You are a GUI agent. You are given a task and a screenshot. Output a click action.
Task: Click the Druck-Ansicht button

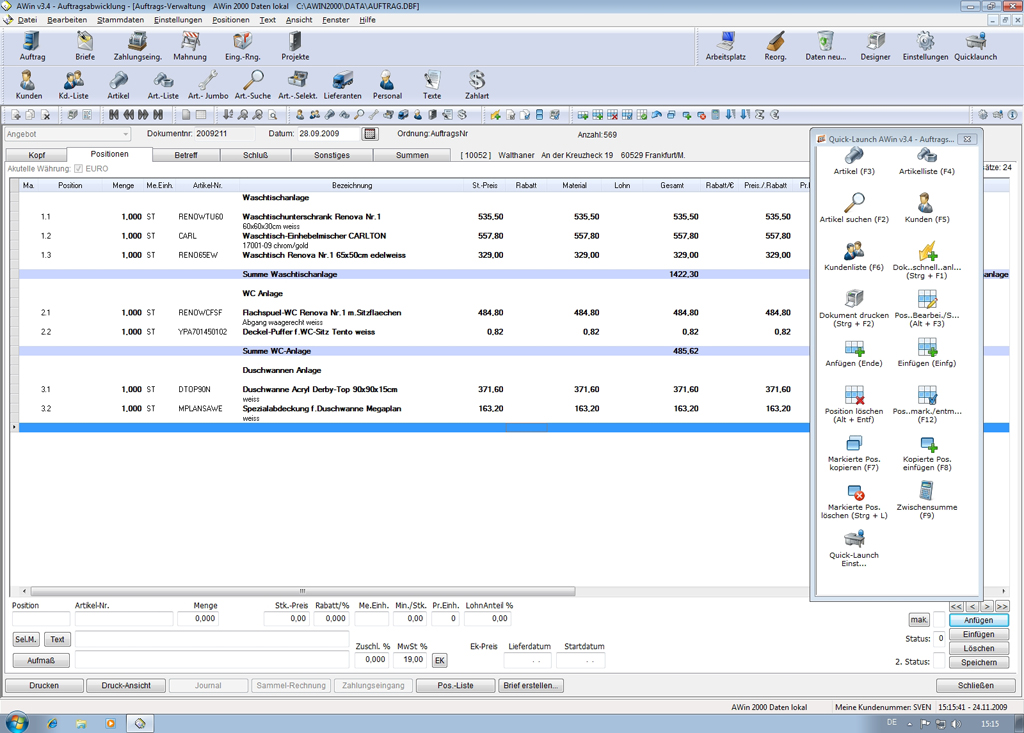(x=125, y=686)
